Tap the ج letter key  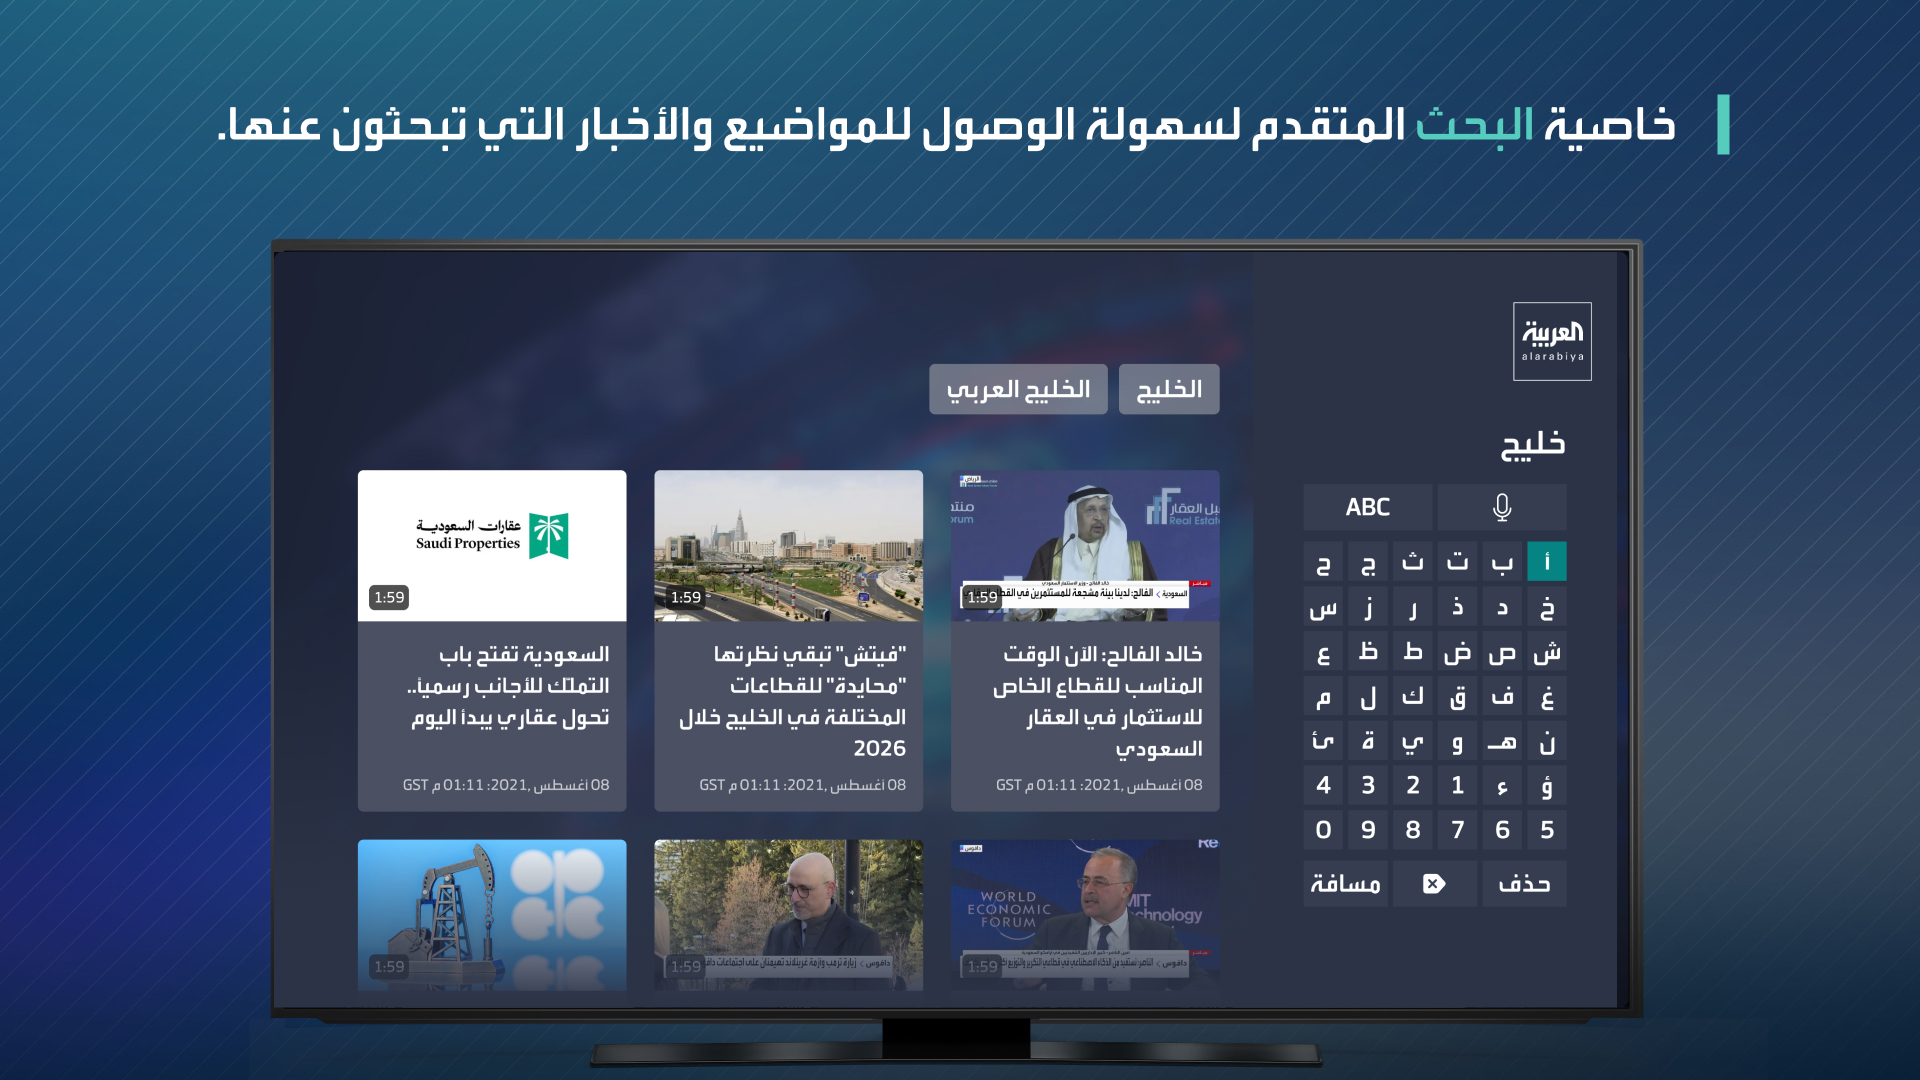coord(1368,562)
